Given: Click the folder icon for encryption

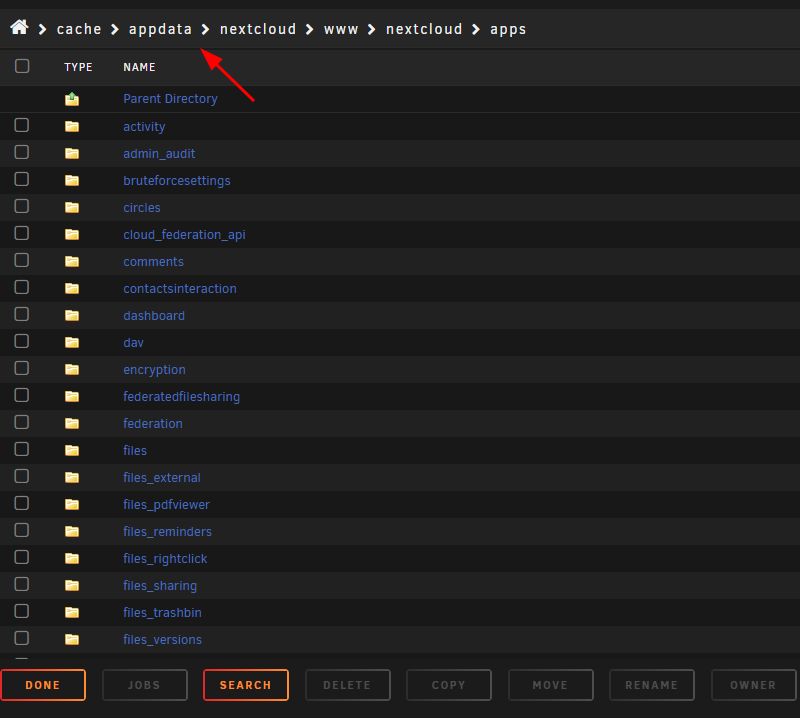Looking at the screenshot, I should click(x=72, y=369).
